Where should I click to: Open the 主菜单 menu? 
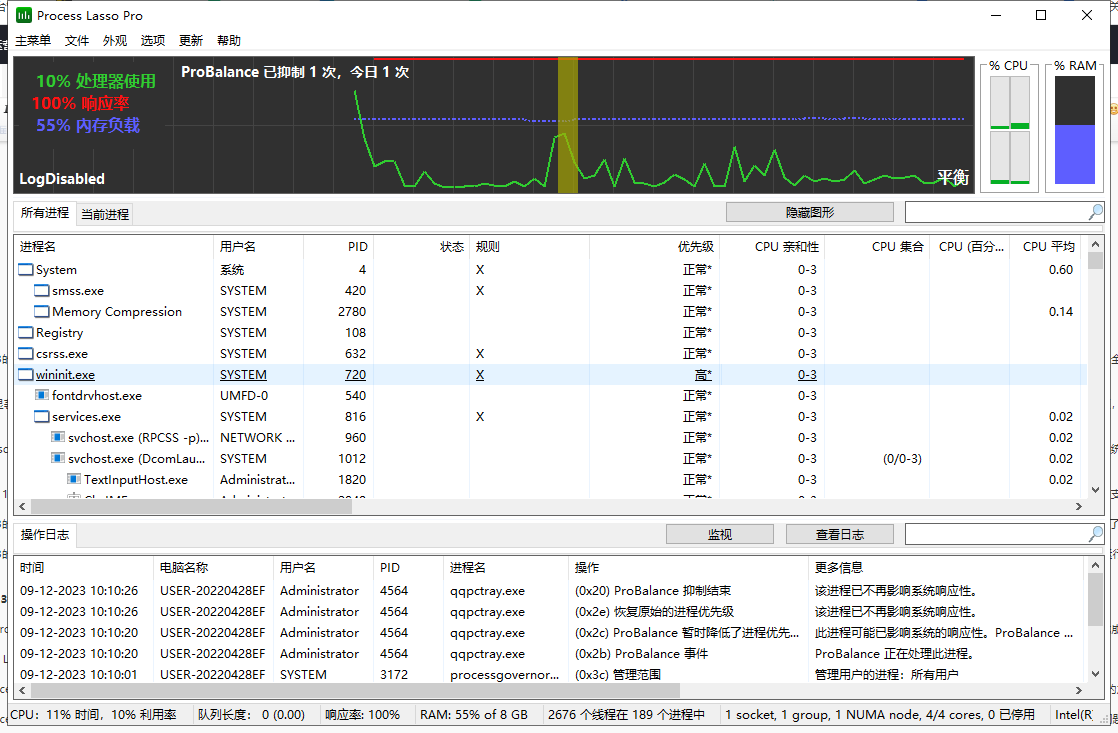click(x=33, y=41)
